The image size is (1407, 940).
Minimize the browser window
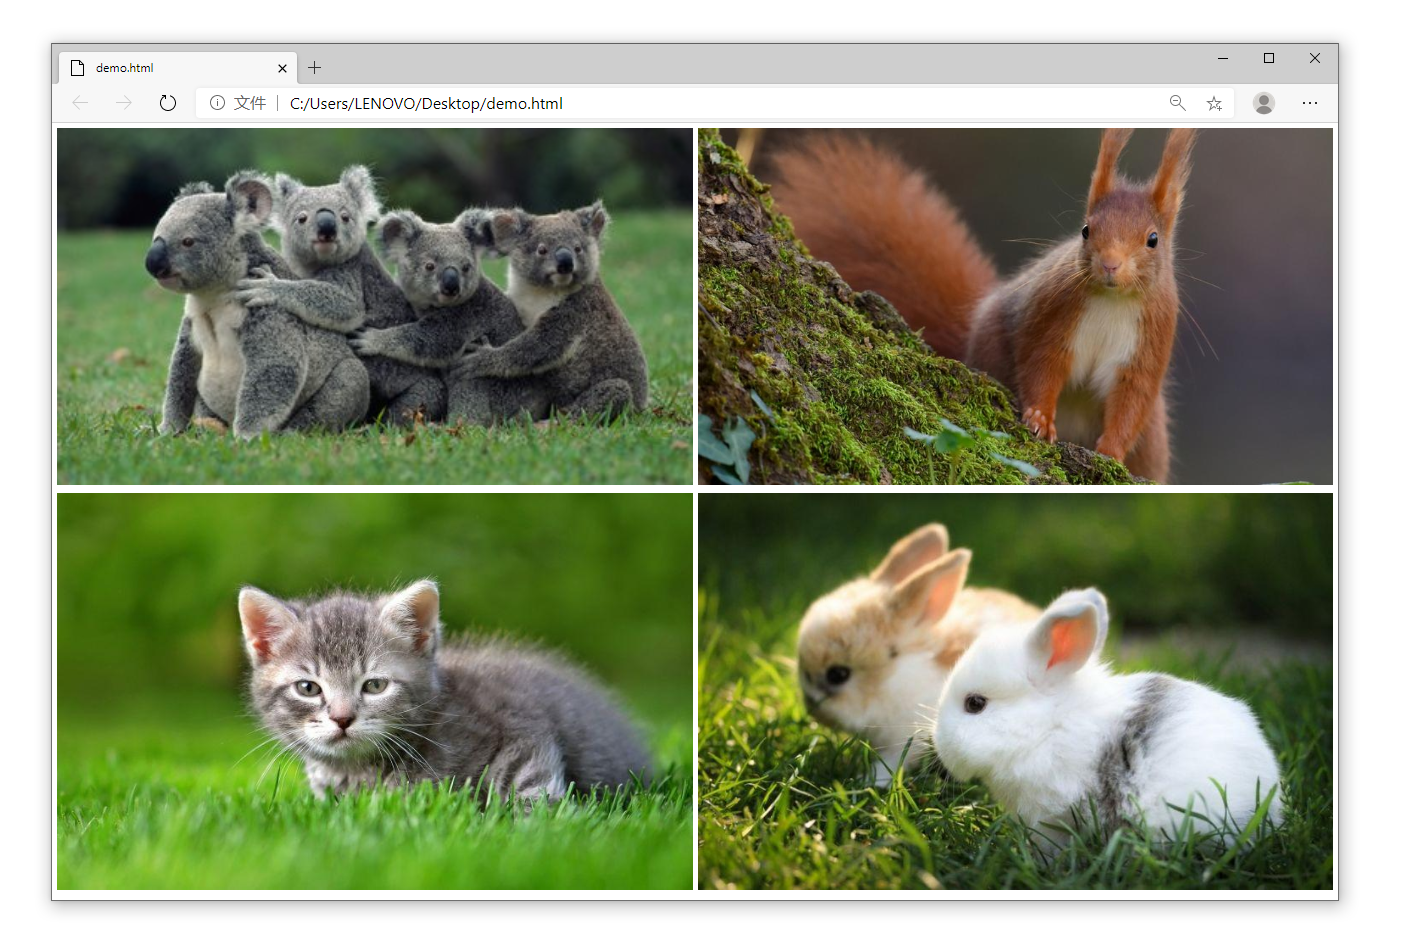[1223, 59]
